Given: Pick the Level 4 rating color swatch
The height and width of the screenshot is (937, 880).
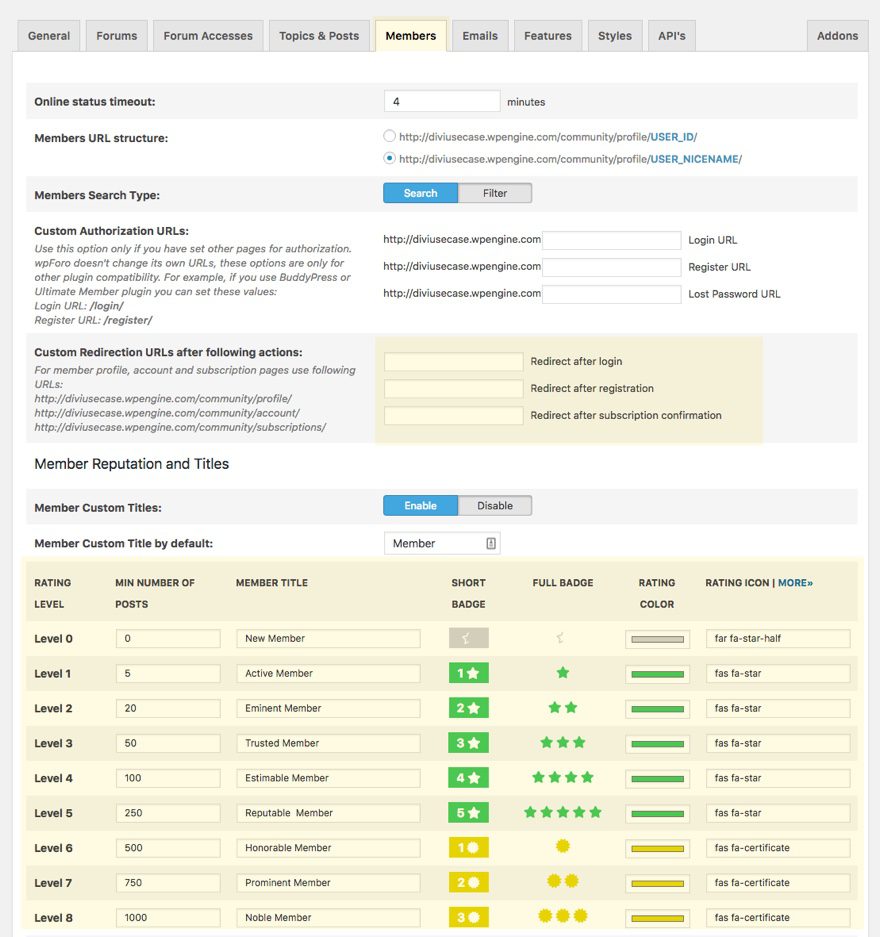Looking at the screenshot, I should pos(657,778).
